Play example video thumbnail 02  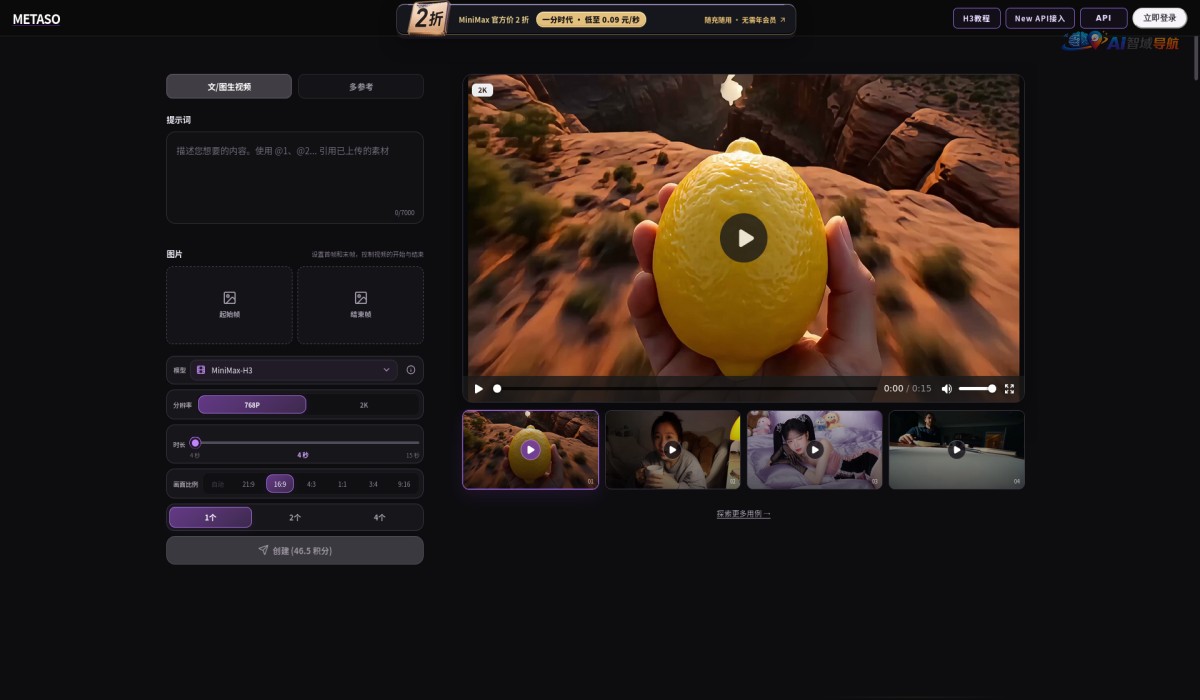tap(673, 450)
